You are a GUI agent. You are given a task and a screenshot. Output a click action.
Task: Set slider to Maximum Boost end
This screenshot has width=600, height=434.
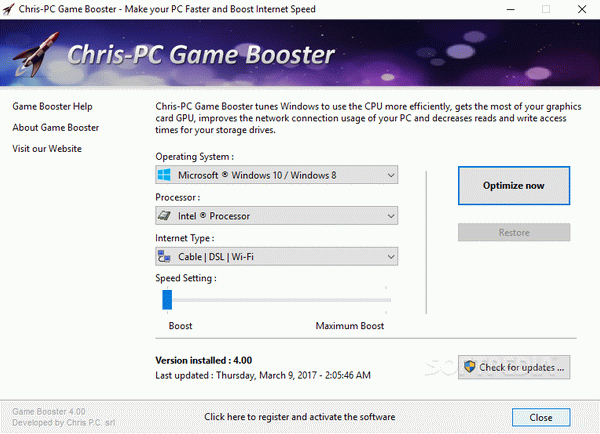click(x=386, y=300)
